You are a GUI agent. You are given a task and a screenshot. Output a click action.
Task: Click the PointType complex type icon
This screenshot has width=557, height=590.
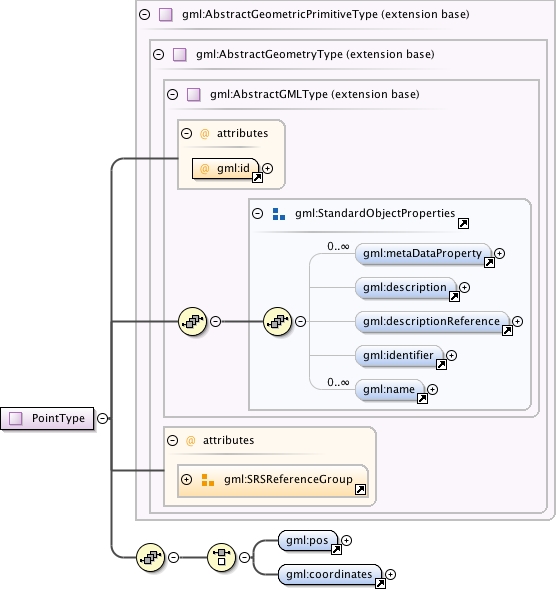tap(15, 418)
